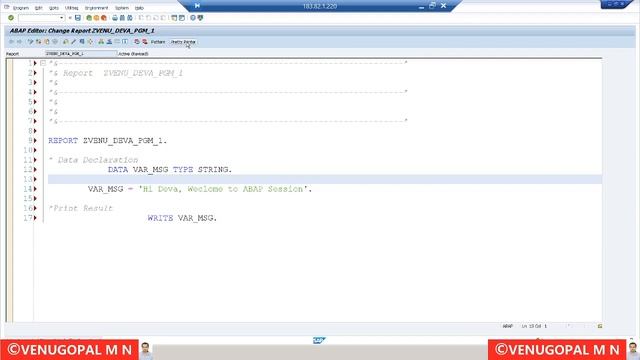Click line number 14 in the margin

click(x=28, y=189)
